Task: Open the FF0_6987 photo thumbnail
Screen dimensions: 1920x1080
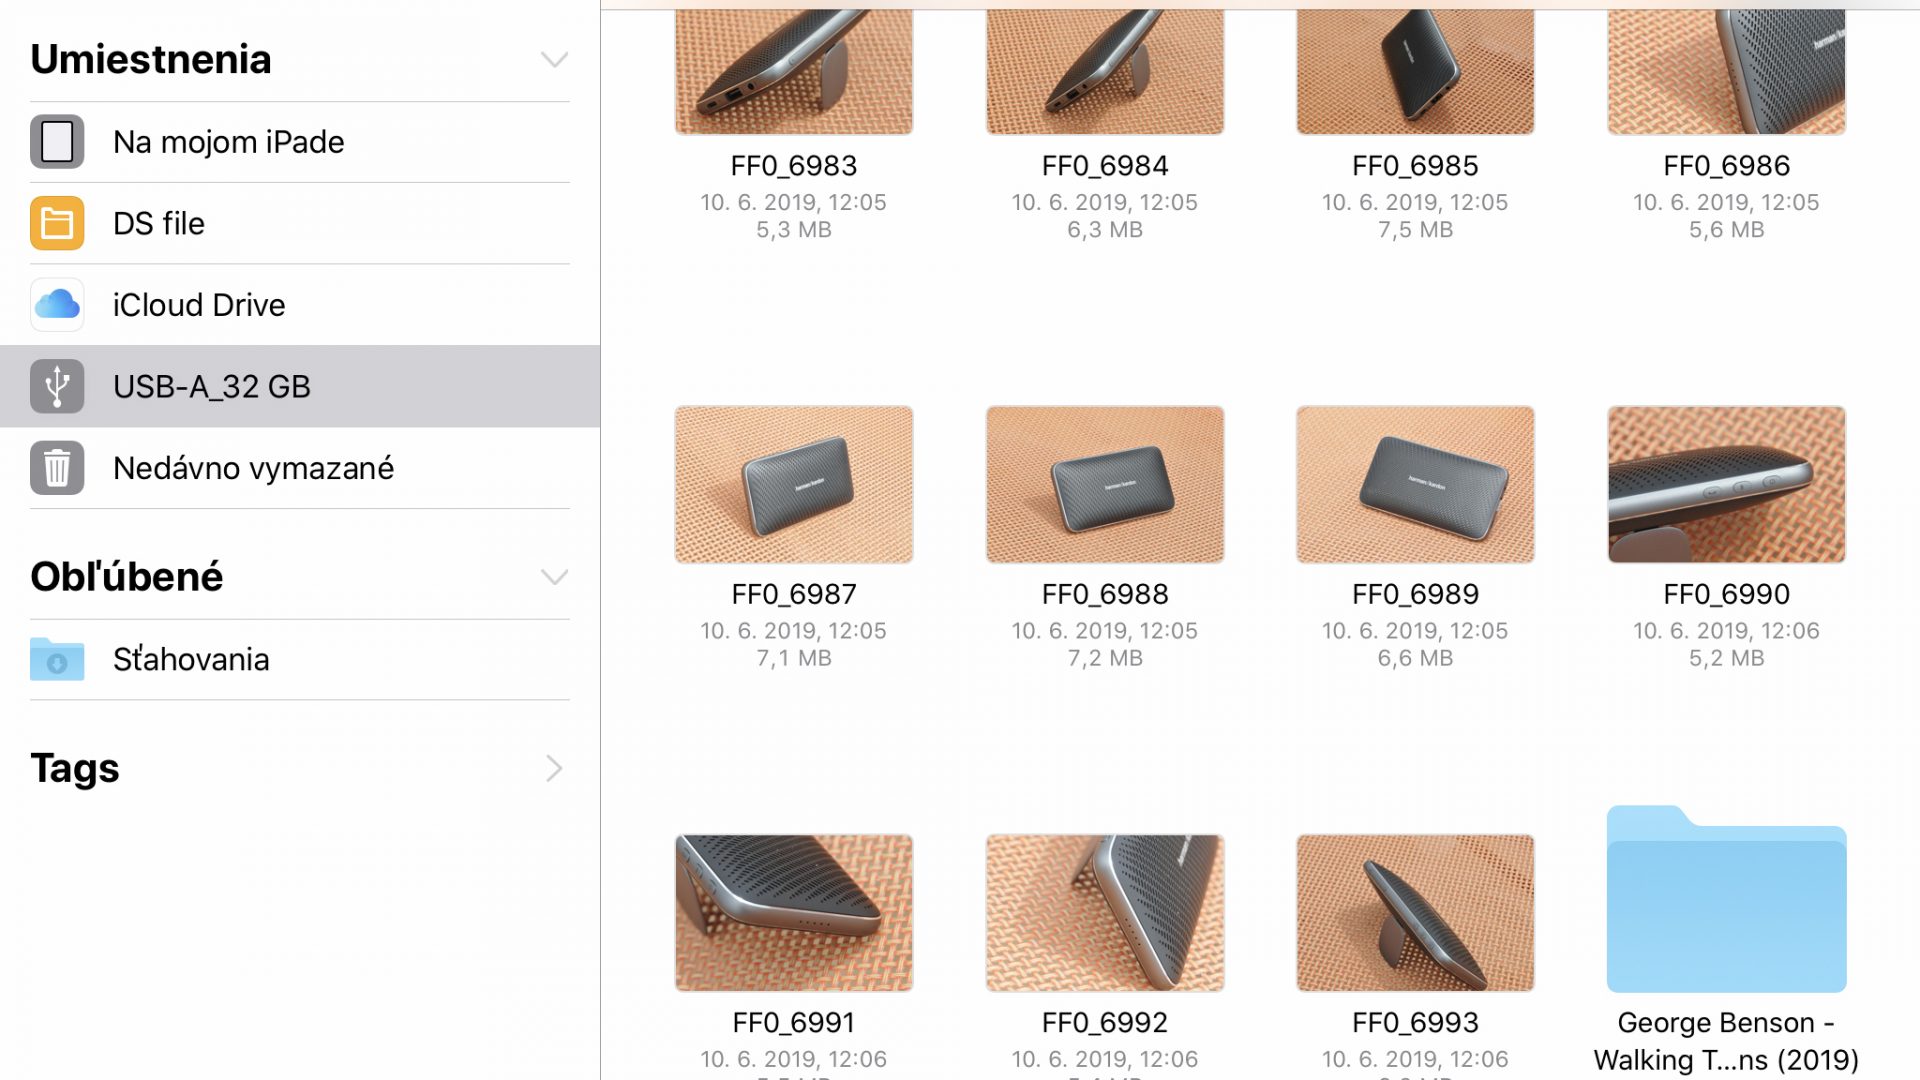Action: coord(794,484)
